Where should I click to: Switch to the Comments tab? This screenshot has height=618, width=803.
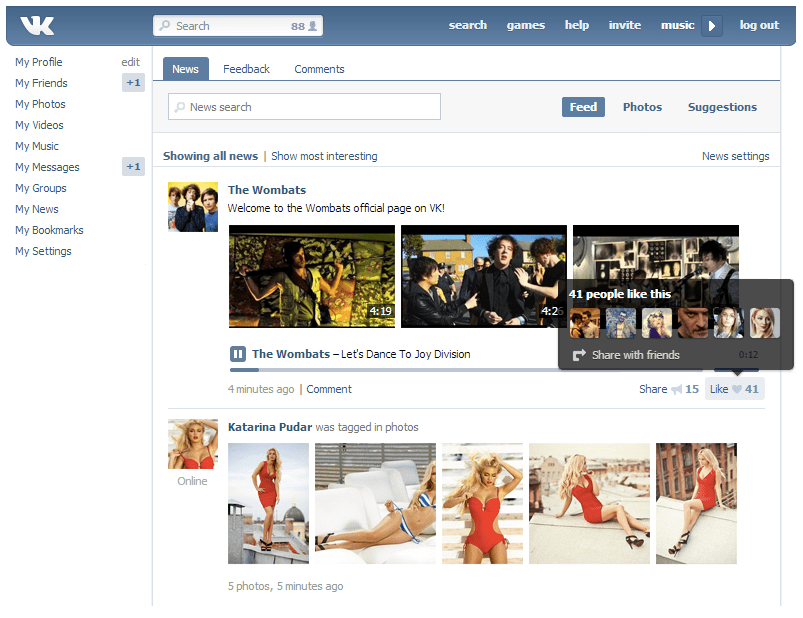(319, 69)
